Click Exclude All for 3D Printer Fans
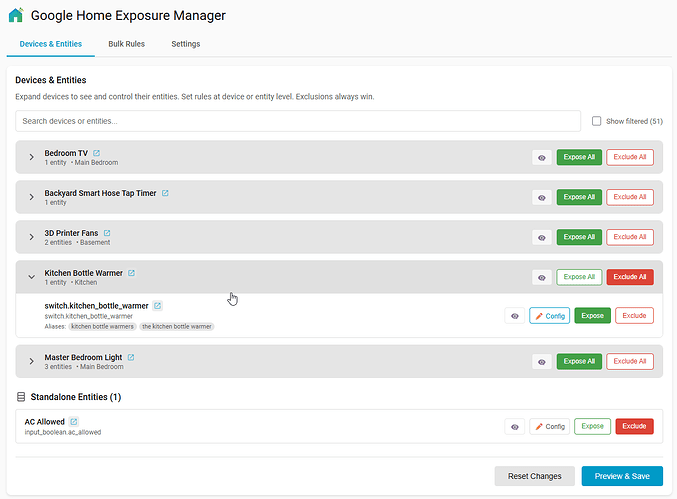Screen dimensions: 677x499 click(x=629, y=237)
